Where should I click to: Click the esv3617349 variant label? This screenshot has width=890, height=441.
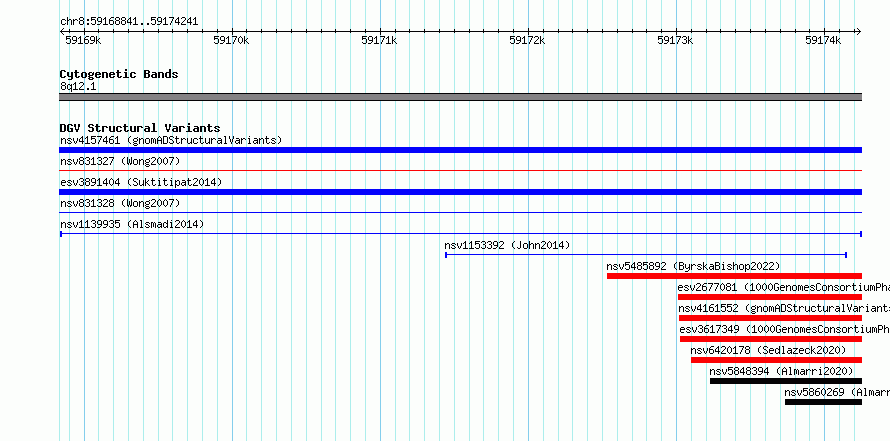click(784, 329)
